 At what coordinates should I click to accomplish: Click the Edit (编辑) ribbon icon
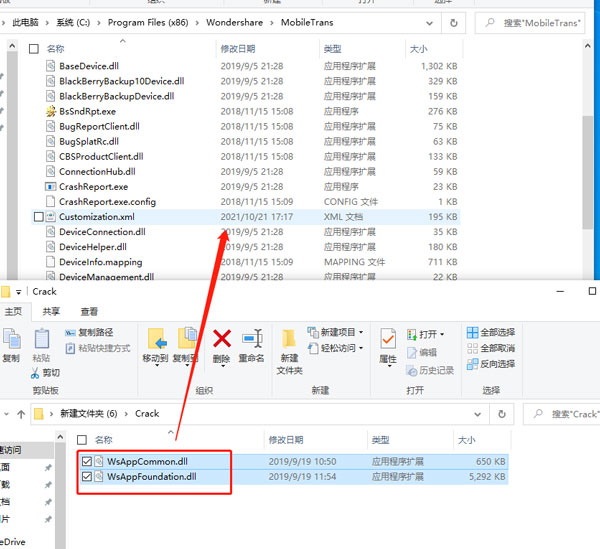tap(412, 352)
